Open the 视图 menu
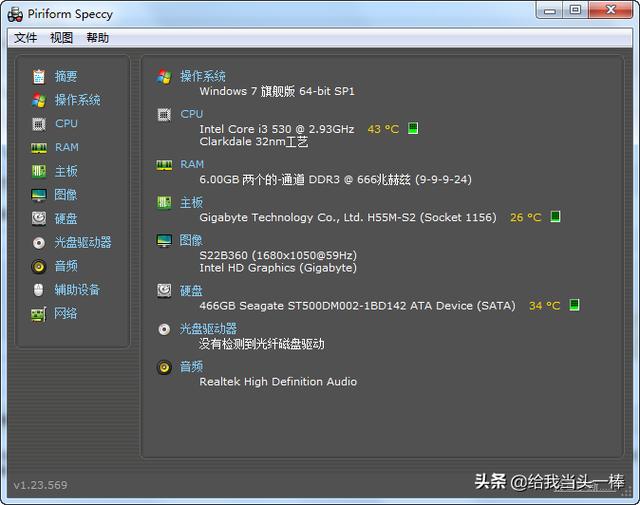Viewport: 640px width, 505px height. point(61,38)
